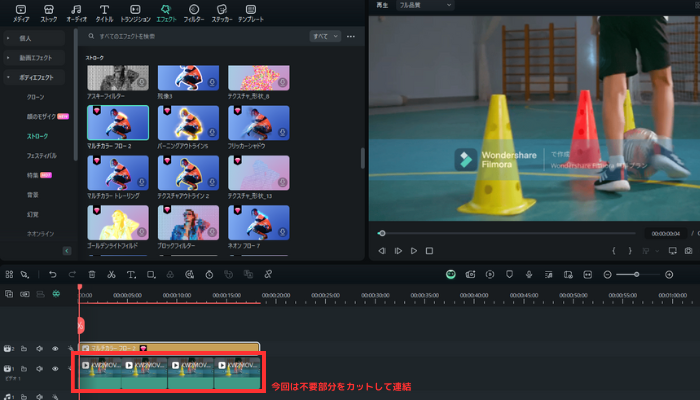Switch to the テンプレート tab

coord(250,13)
